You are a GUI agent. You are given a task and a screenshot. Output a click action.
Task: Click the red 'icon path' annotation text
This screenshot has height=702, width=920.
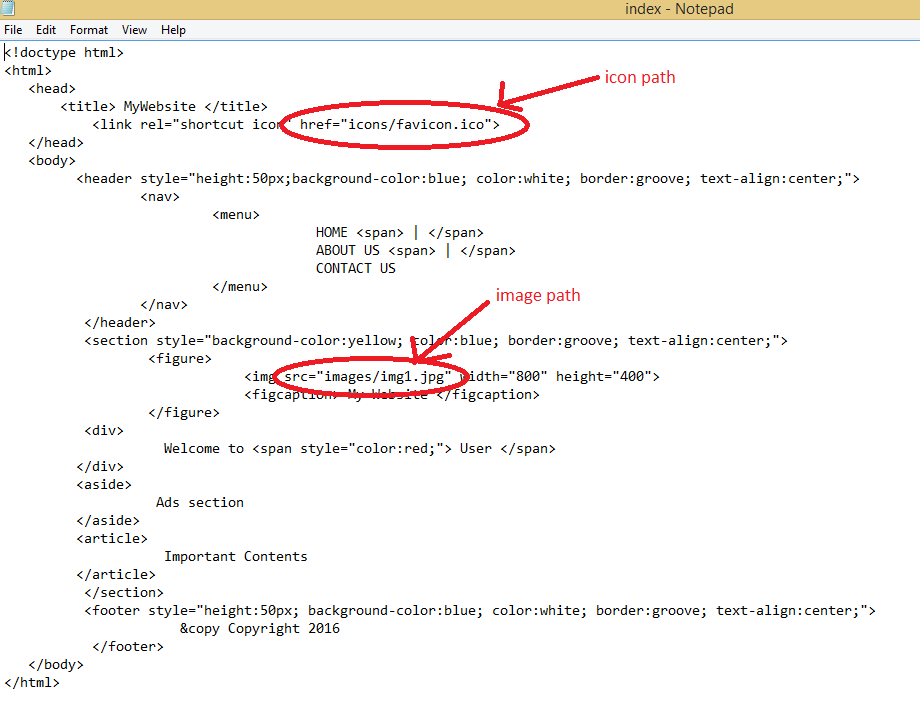[640, 77]
